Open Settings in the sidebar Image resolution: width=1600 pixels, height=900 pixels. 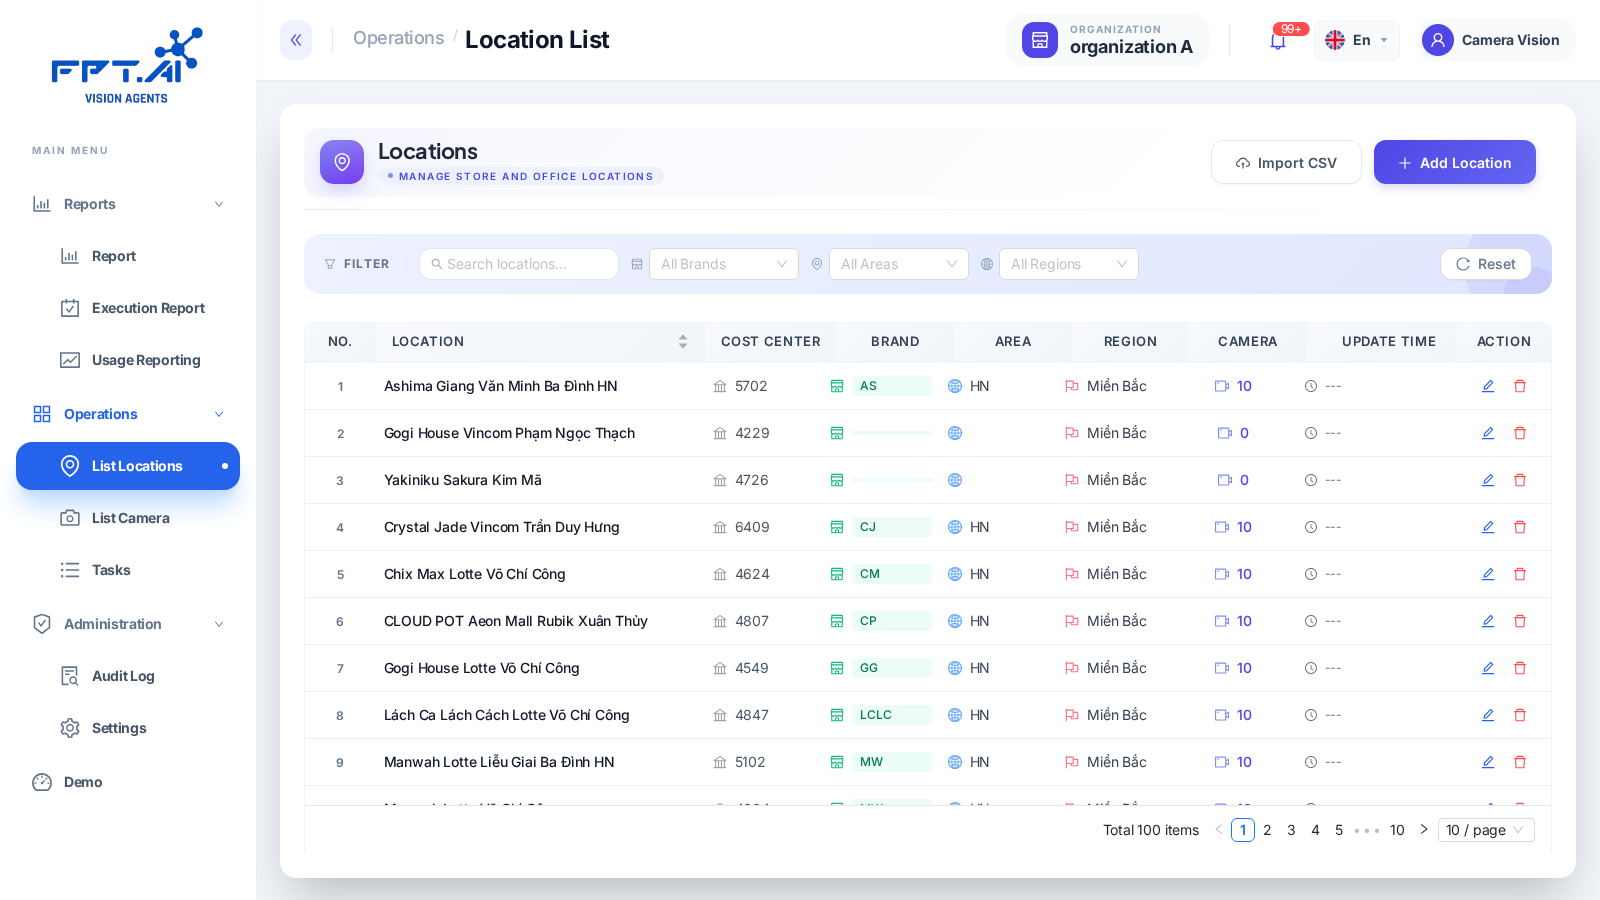(x=128, y=728)
